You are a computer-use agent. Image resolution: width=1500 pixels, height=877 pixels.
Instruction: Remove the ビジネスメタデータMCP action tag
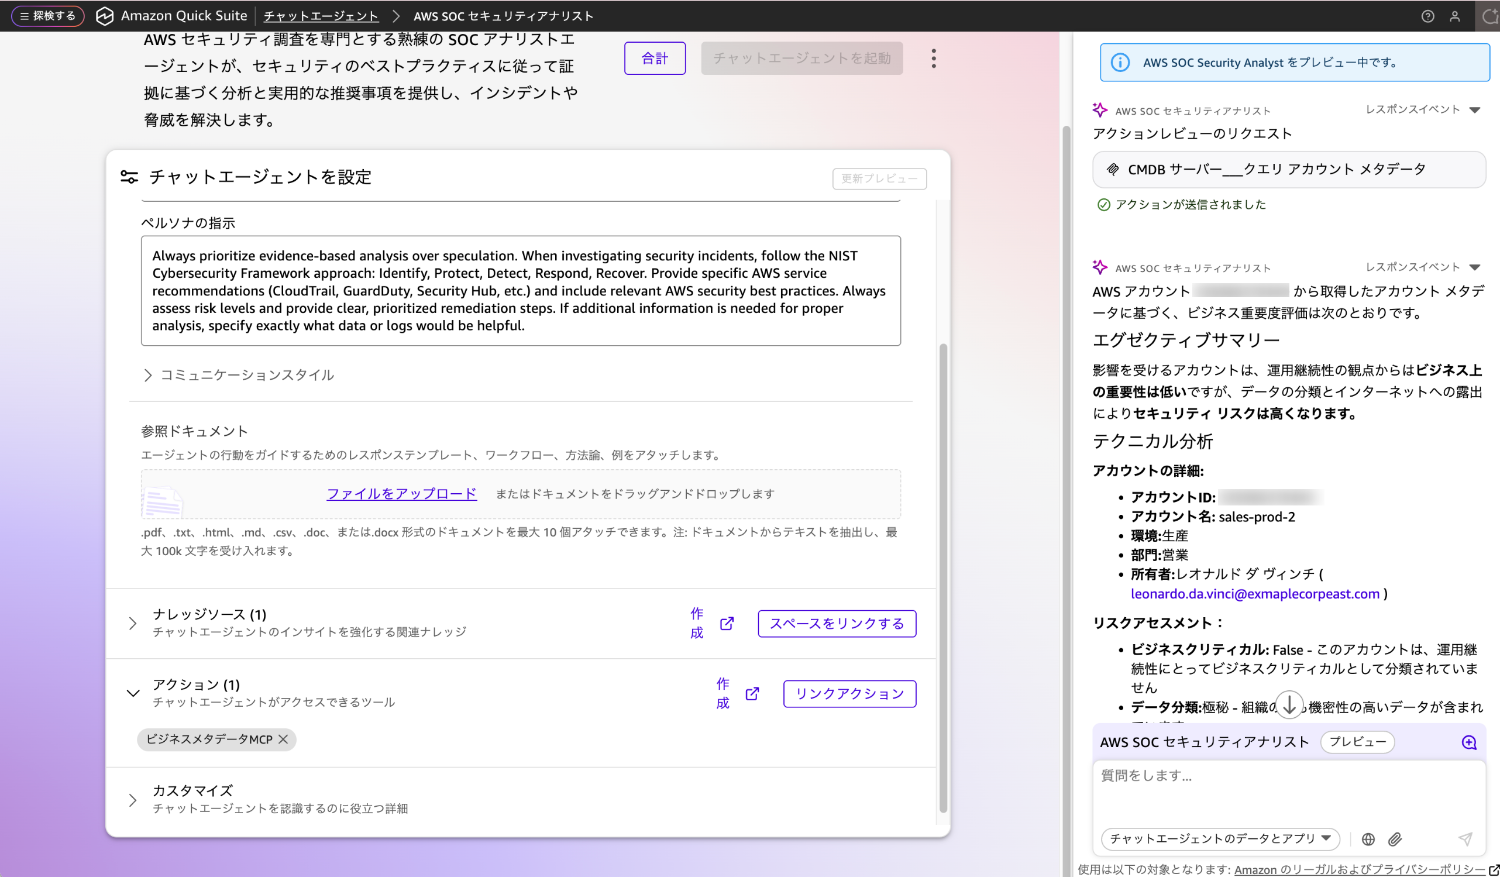click(x=283, y=740)
